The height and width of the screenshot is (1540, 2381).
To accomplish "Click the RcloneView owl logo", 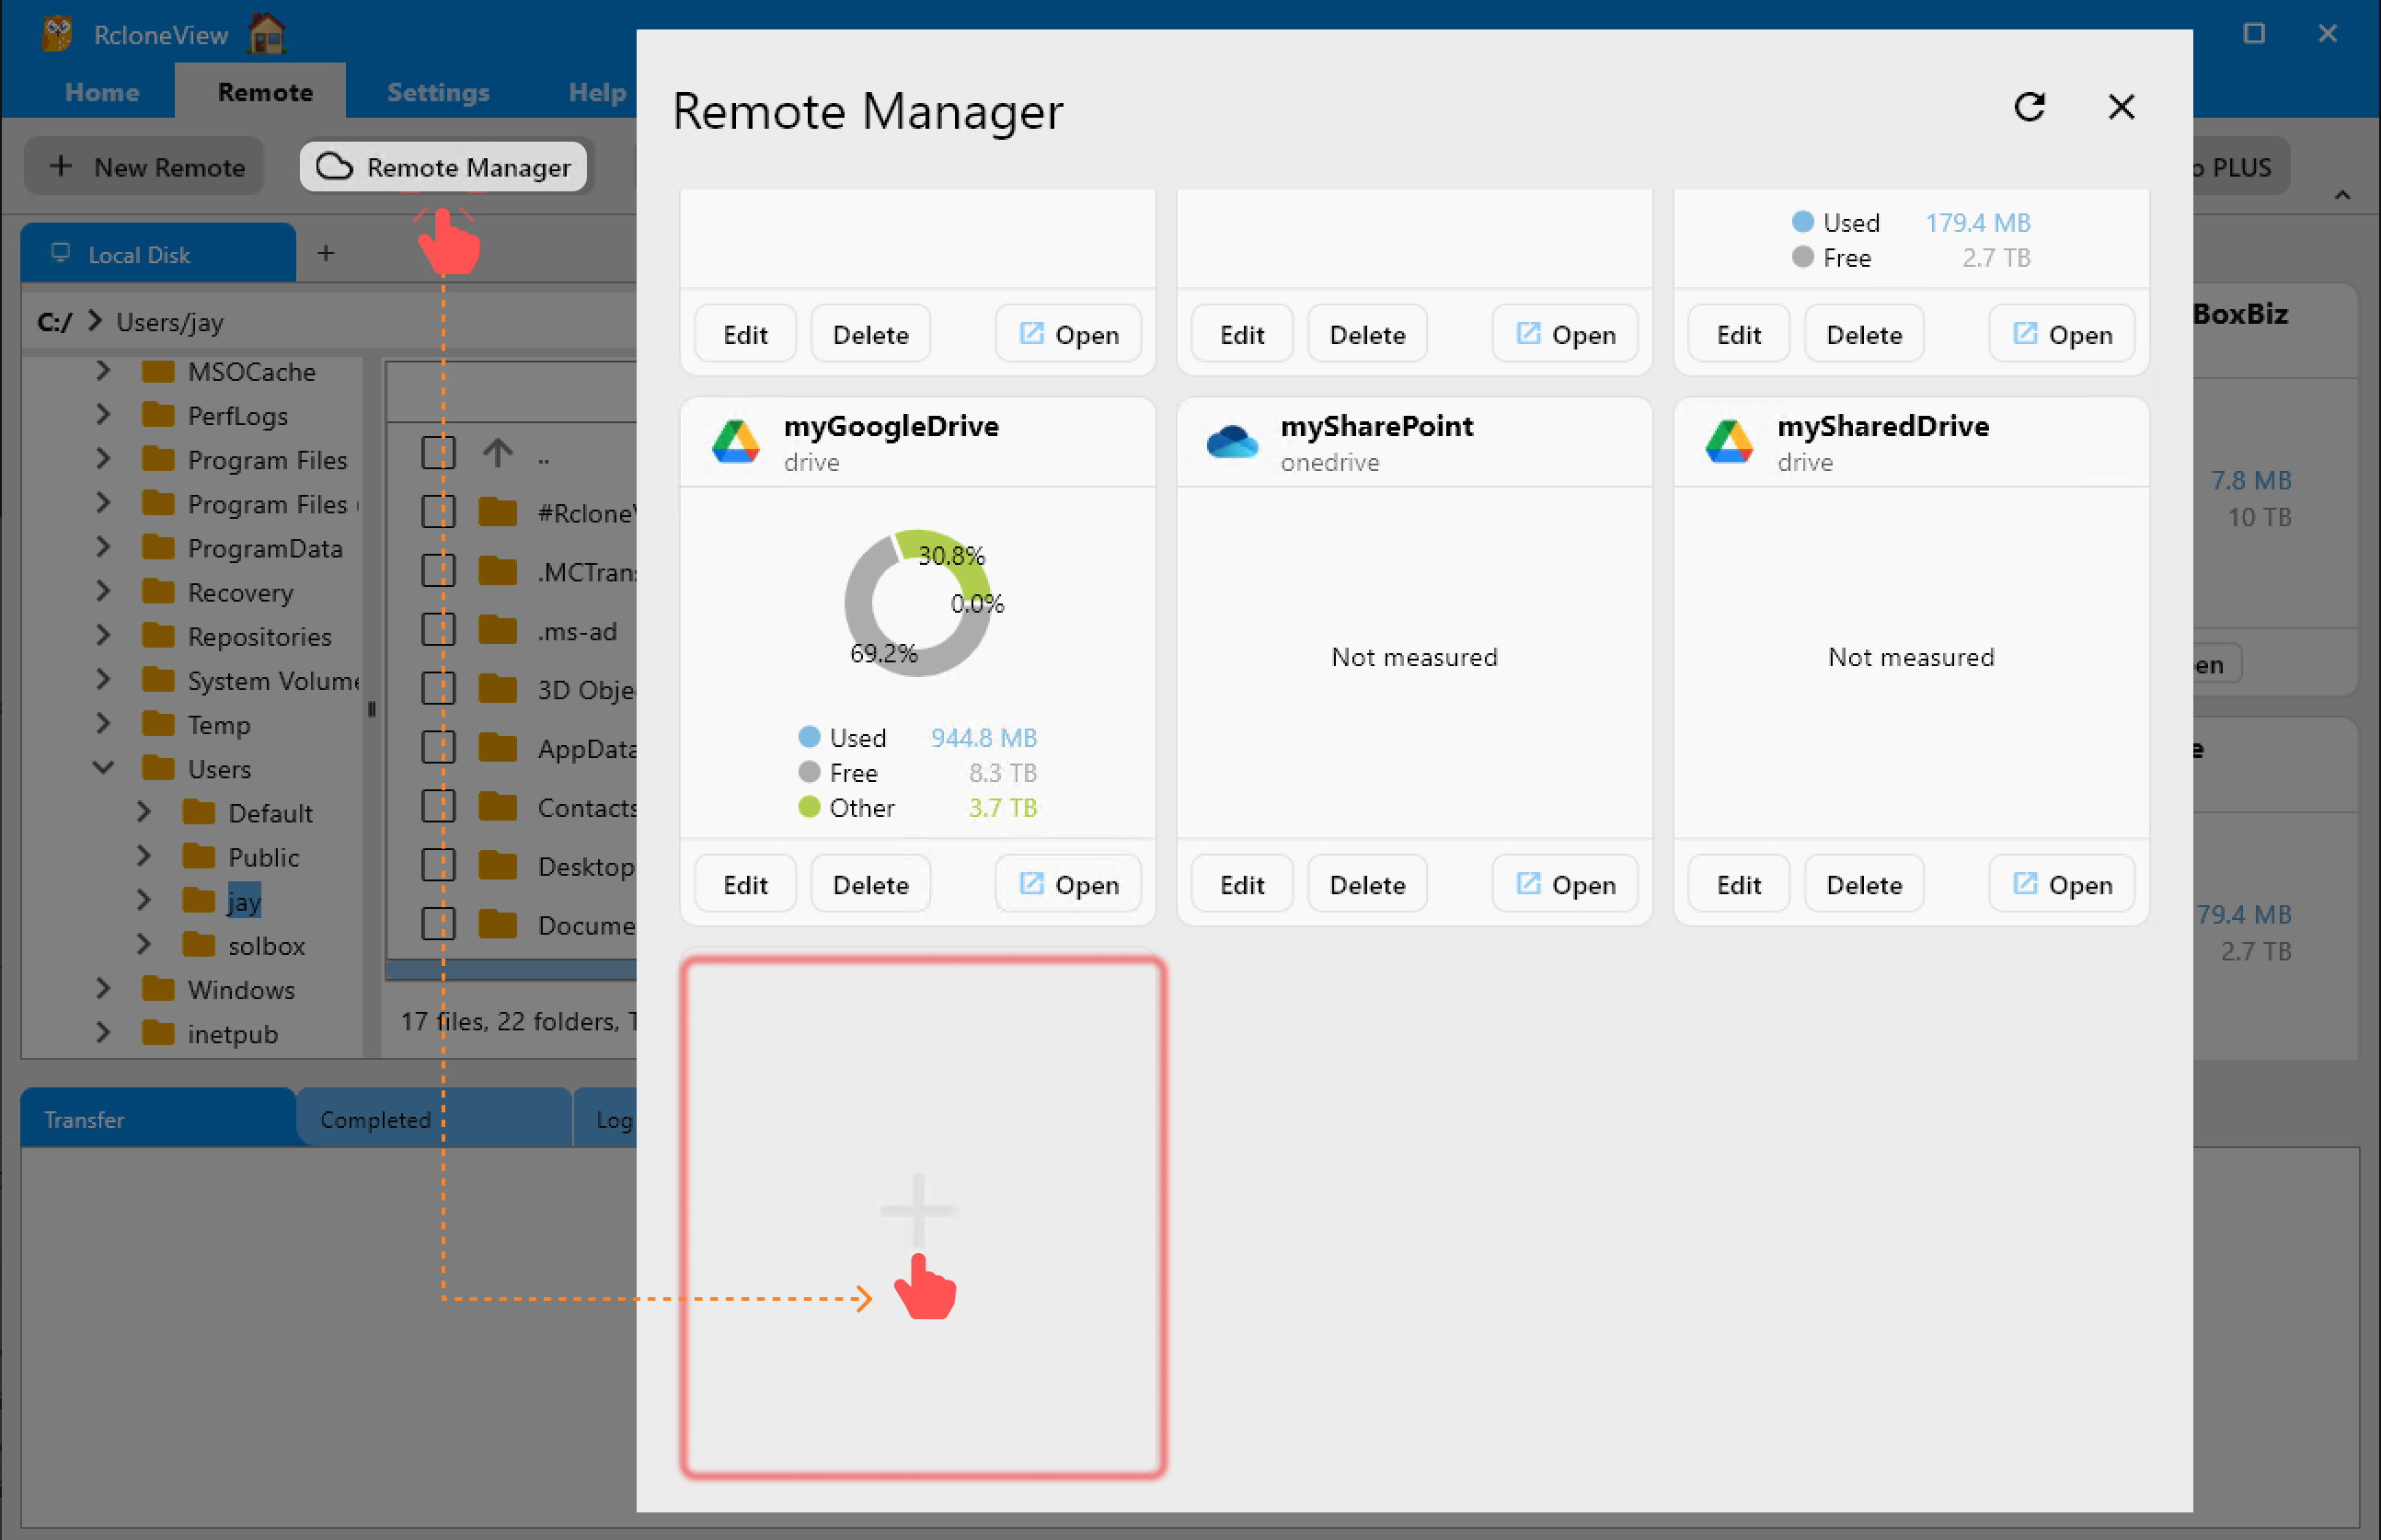I will [57, 33].
